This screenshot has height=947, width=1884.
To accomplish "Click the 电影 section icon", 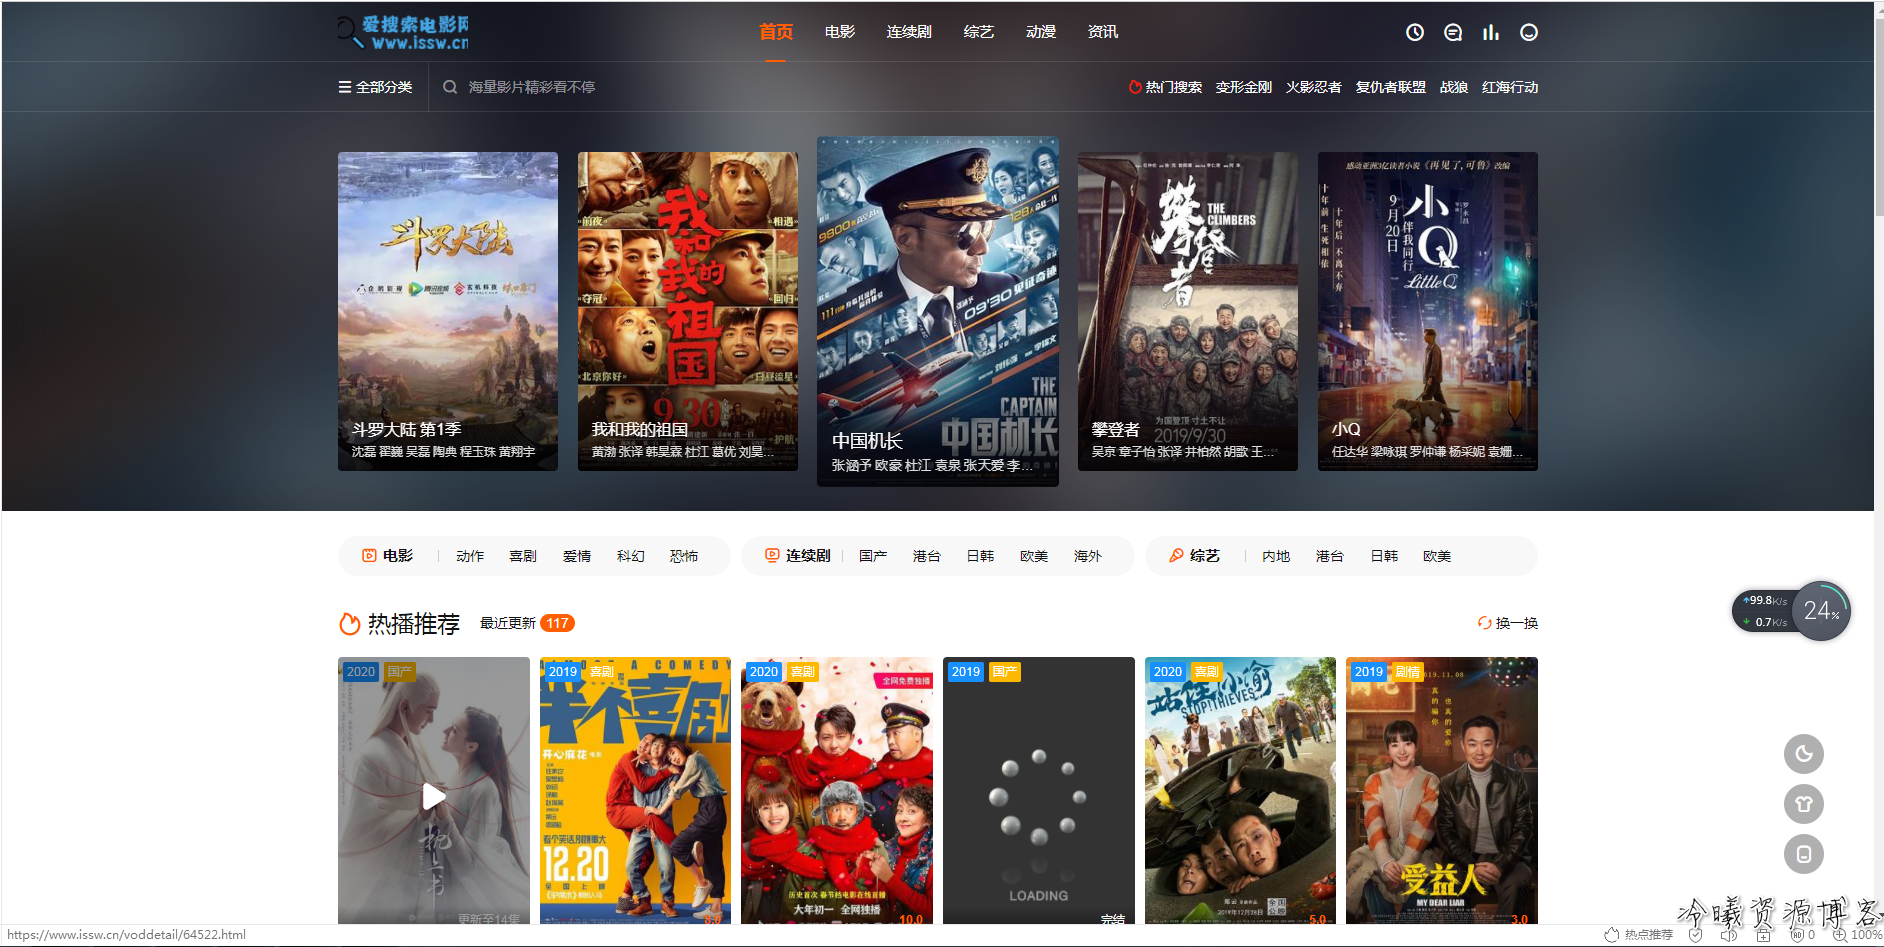I will (369, 555).
